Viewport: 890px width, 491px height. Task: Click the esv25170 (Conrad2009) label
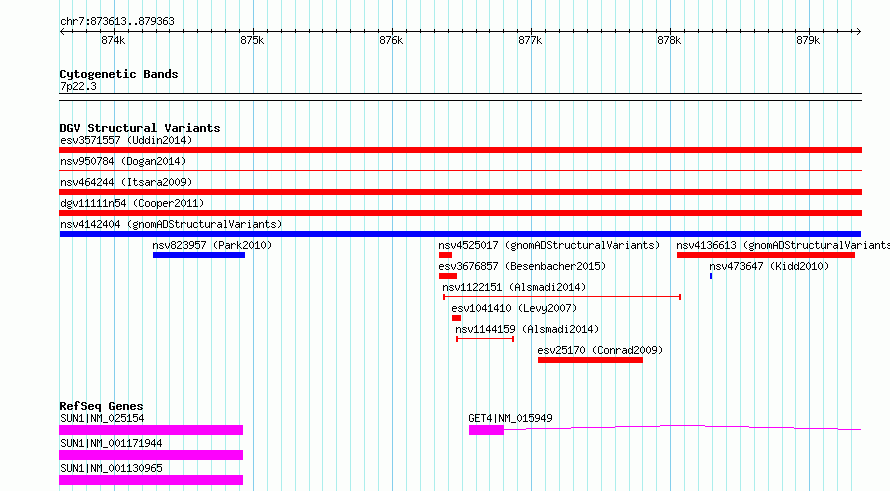coord(601,350)
